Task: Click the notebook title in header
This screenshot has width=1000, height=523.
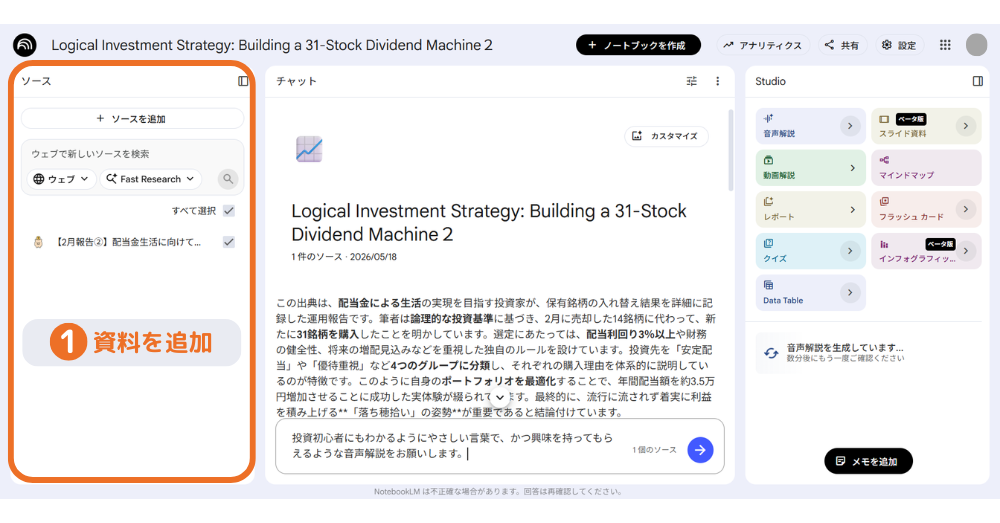Action: [272, 45]
